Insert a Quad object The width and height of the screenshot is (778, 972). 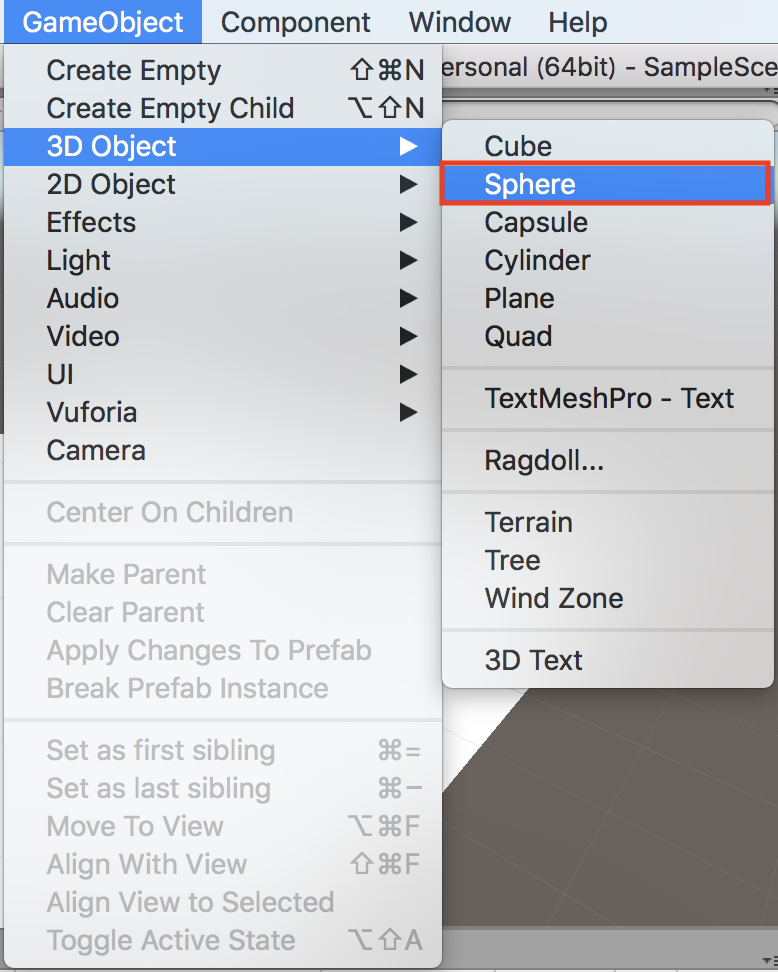pyautogui.click(x=518, y=336)
